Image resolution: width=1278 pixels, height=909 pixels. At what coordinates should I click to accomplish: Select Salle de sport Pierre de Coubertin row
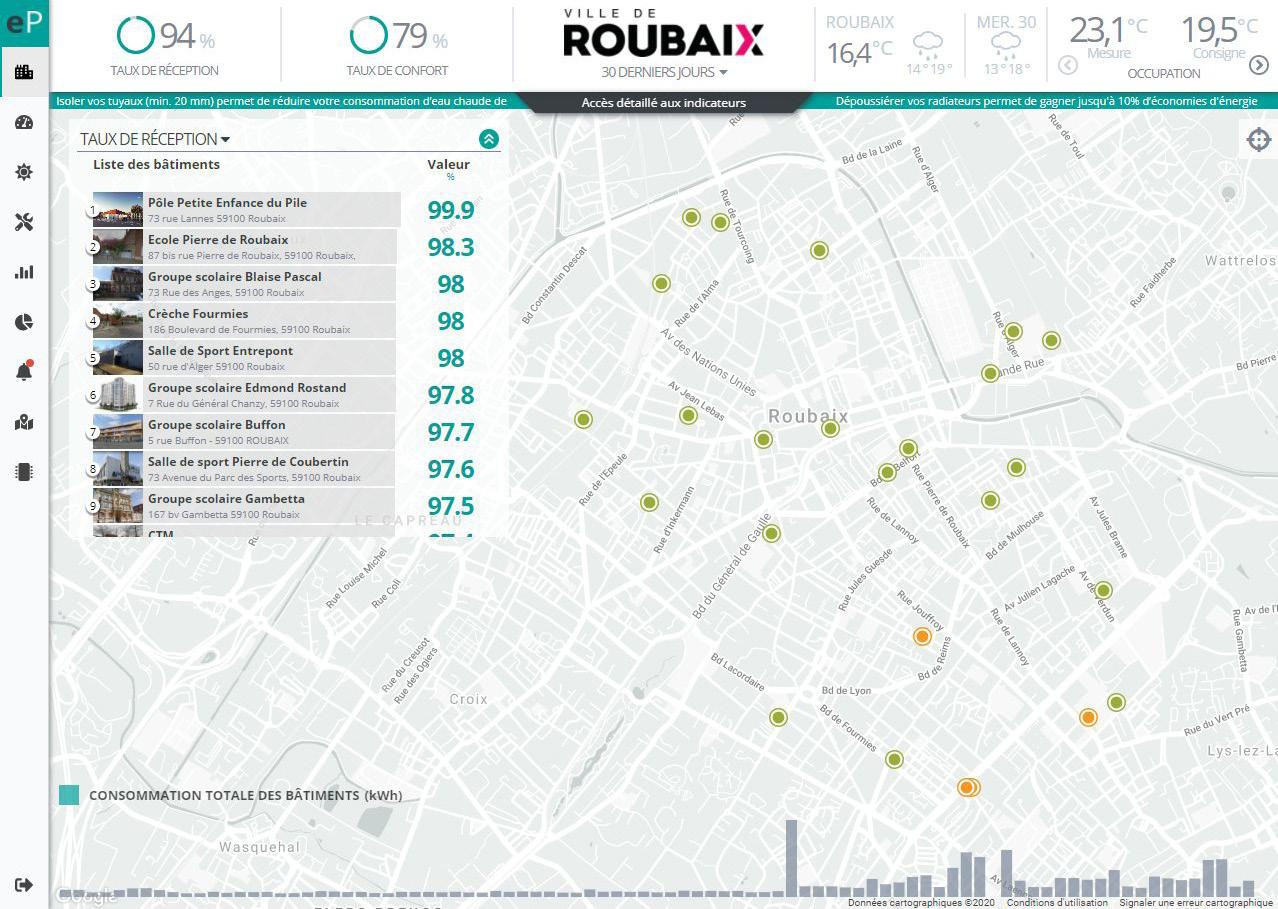click(244, 469)
